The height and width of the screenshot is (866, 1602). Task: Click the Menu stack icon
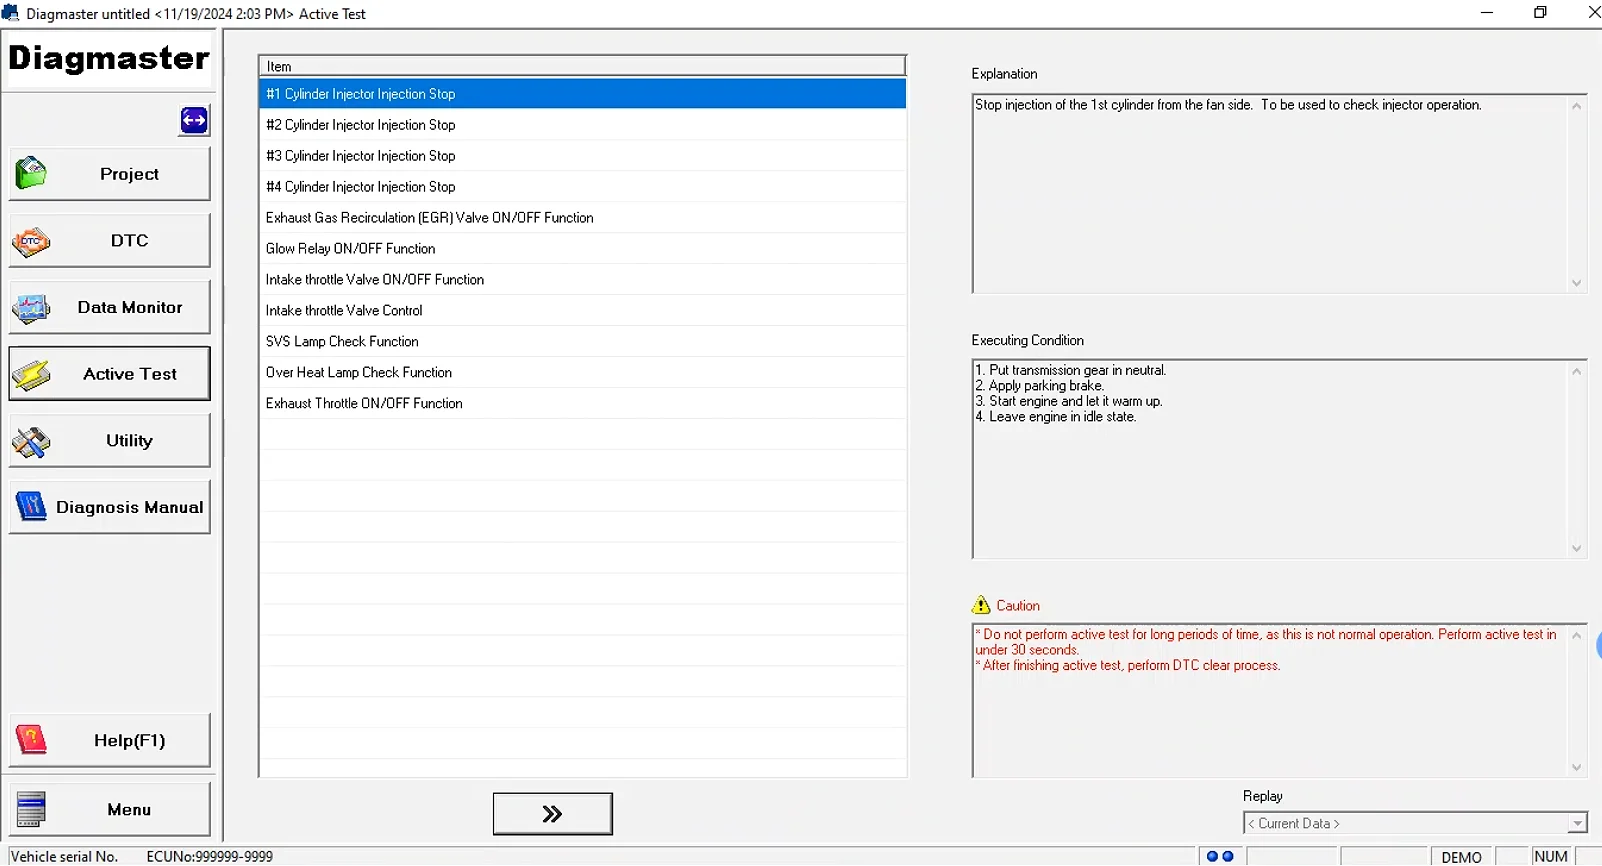point(31,809)
